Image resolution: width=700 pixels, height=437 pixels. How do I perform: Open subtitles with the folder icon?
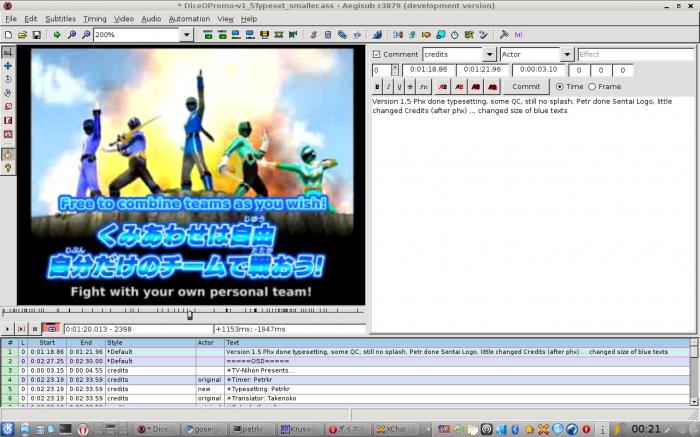click(22, 34)
